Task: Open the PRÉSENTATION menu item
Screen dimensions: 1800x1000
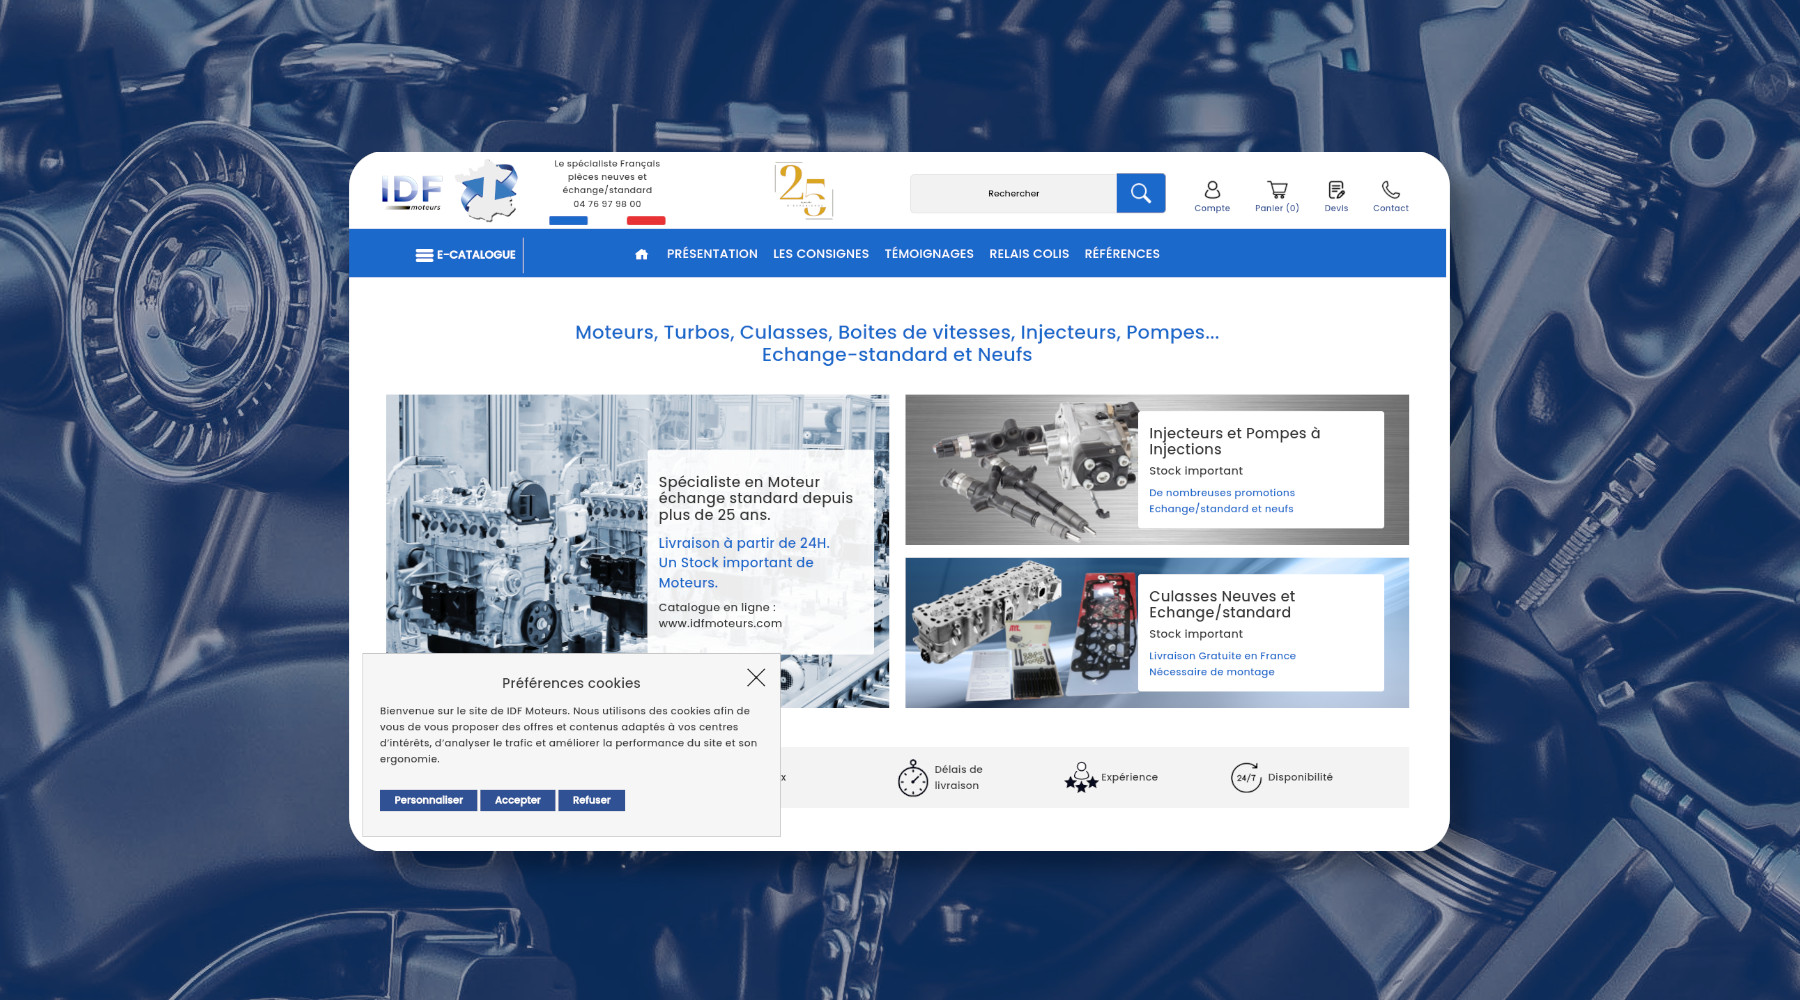Action: pos(712,254)
